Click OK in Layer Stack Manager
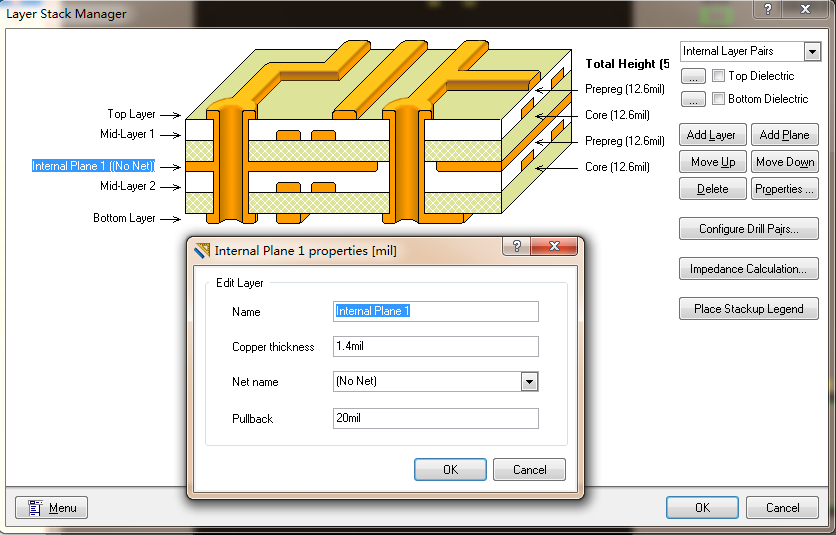 point(702,507)
